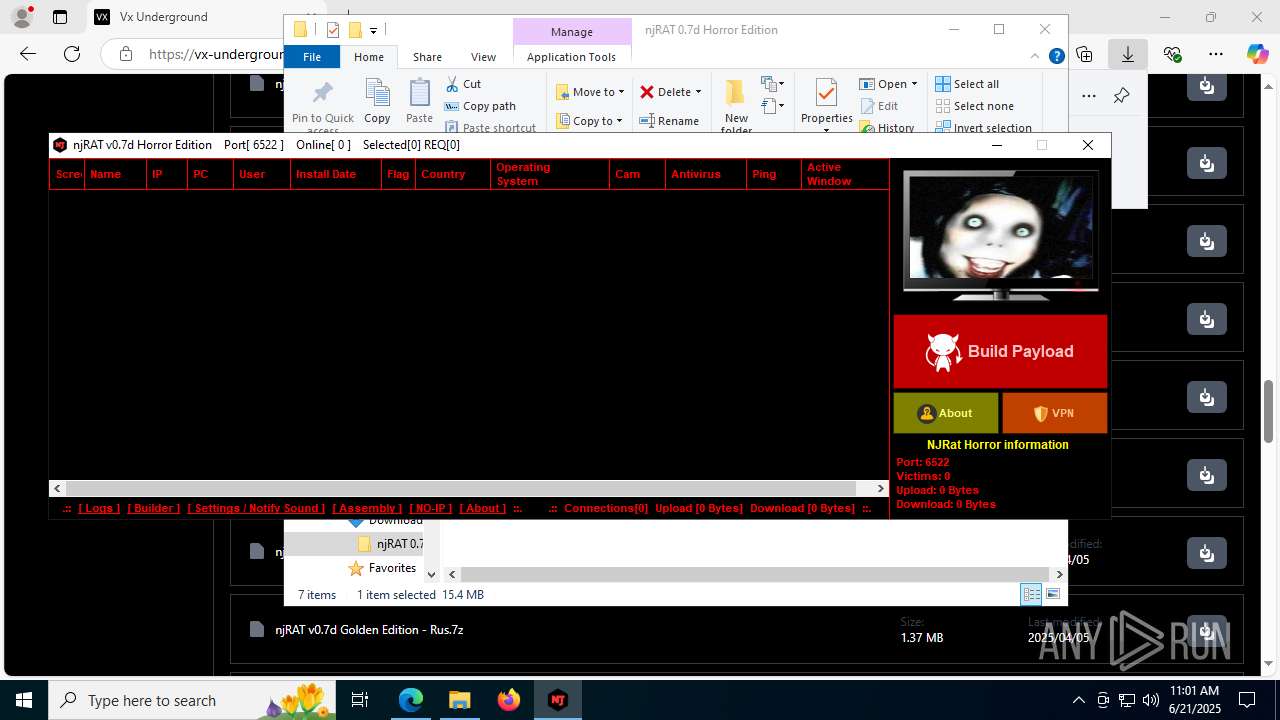The width and height of the screenshot is (1280, 720).
Task: Open Edge settings and more ellipsis
Action: pyautogui.click(x=1216, y=54)
